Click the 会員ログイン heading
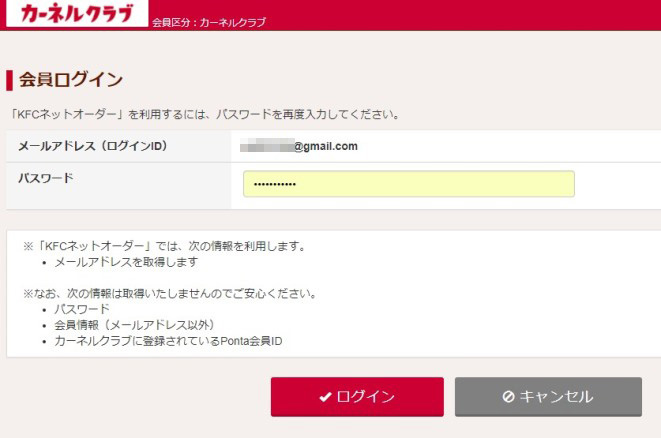661x438 pixels. coord(70,80)
